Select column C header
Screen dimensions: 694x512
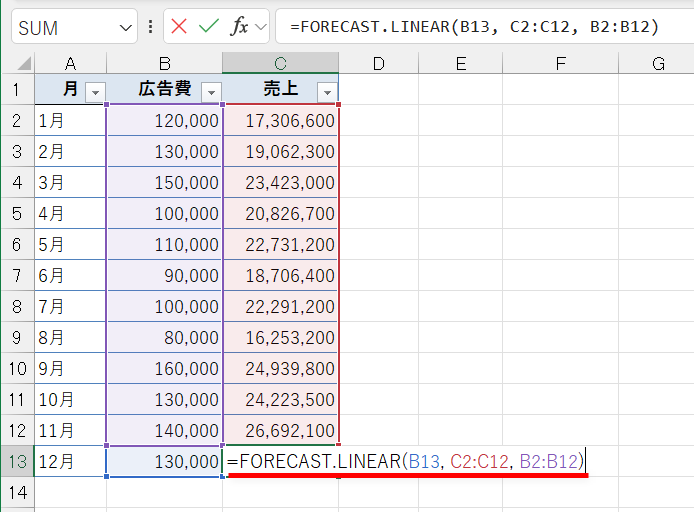pos(281,63)
